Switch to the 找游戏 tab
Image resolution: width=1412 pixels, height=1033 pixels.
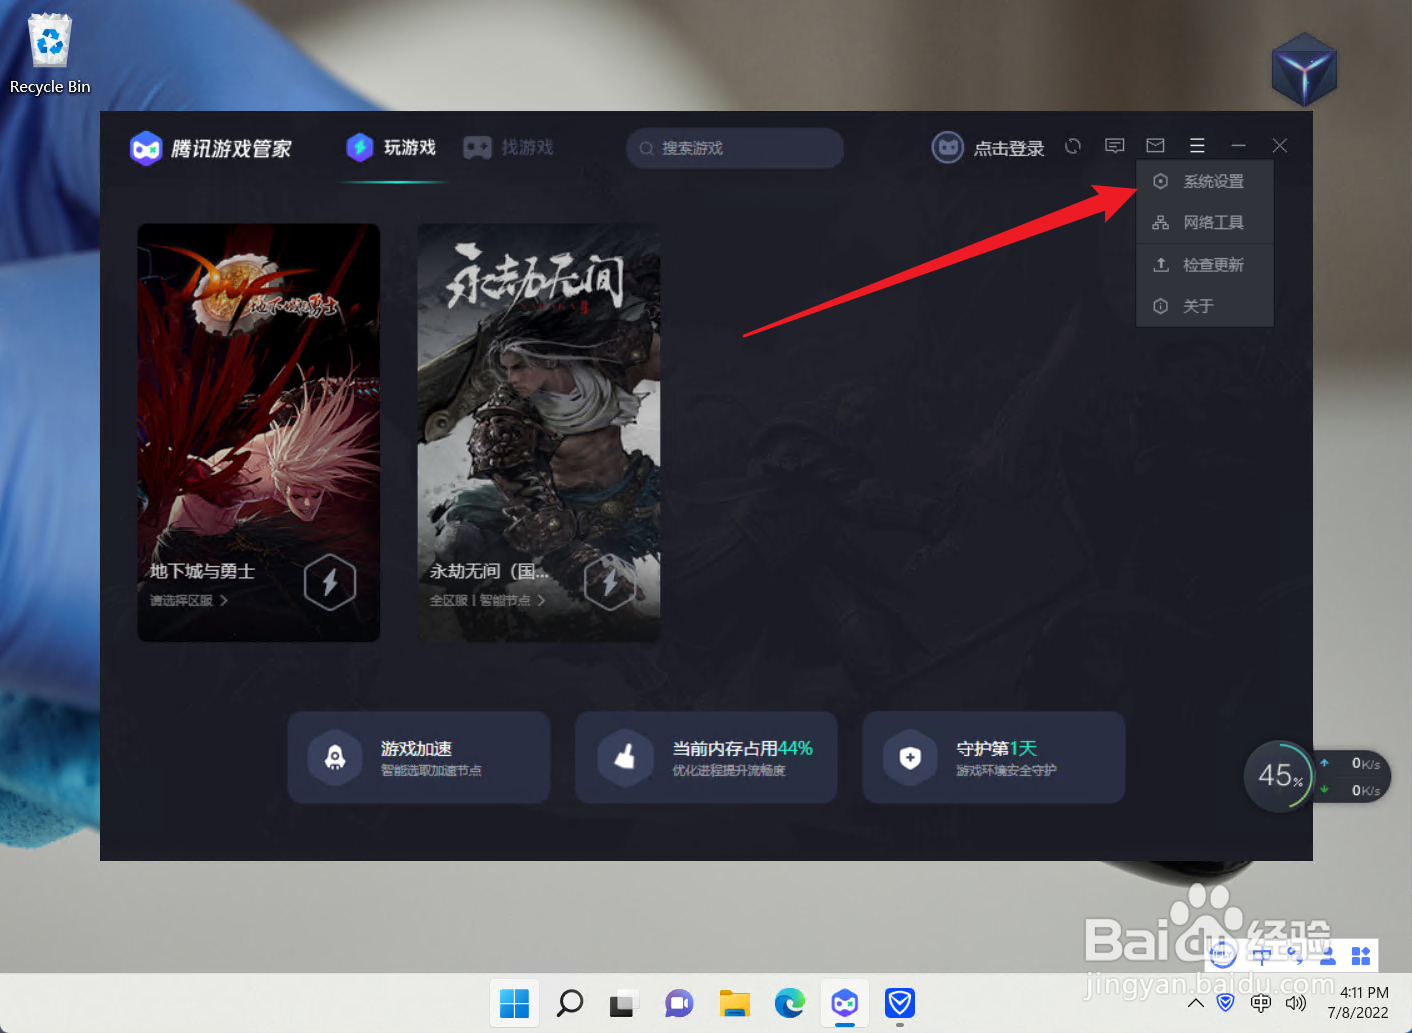pos(509,148)
